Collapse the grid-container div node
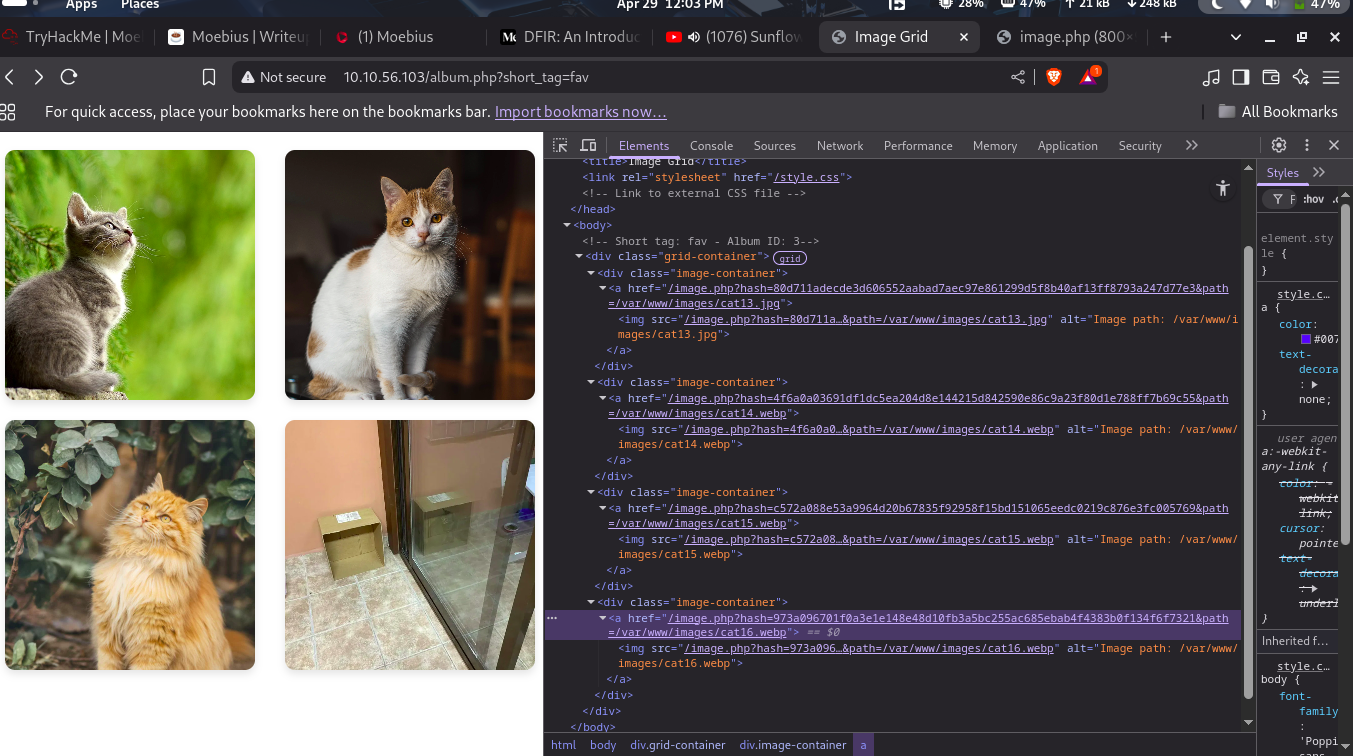Viewport: 1353px width, 756px height. pyautogui.click(x=579, y=257)
